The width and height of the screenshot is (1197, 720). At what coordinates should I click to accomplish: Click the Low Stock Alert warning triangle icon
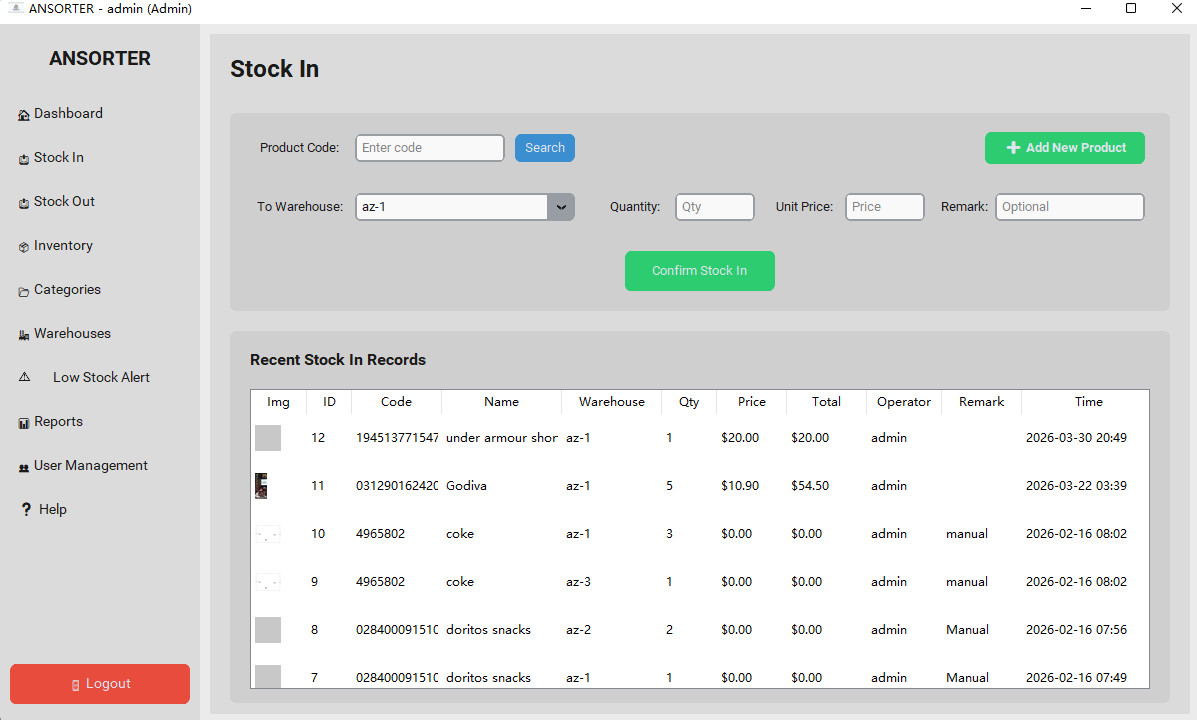point(24,376)
